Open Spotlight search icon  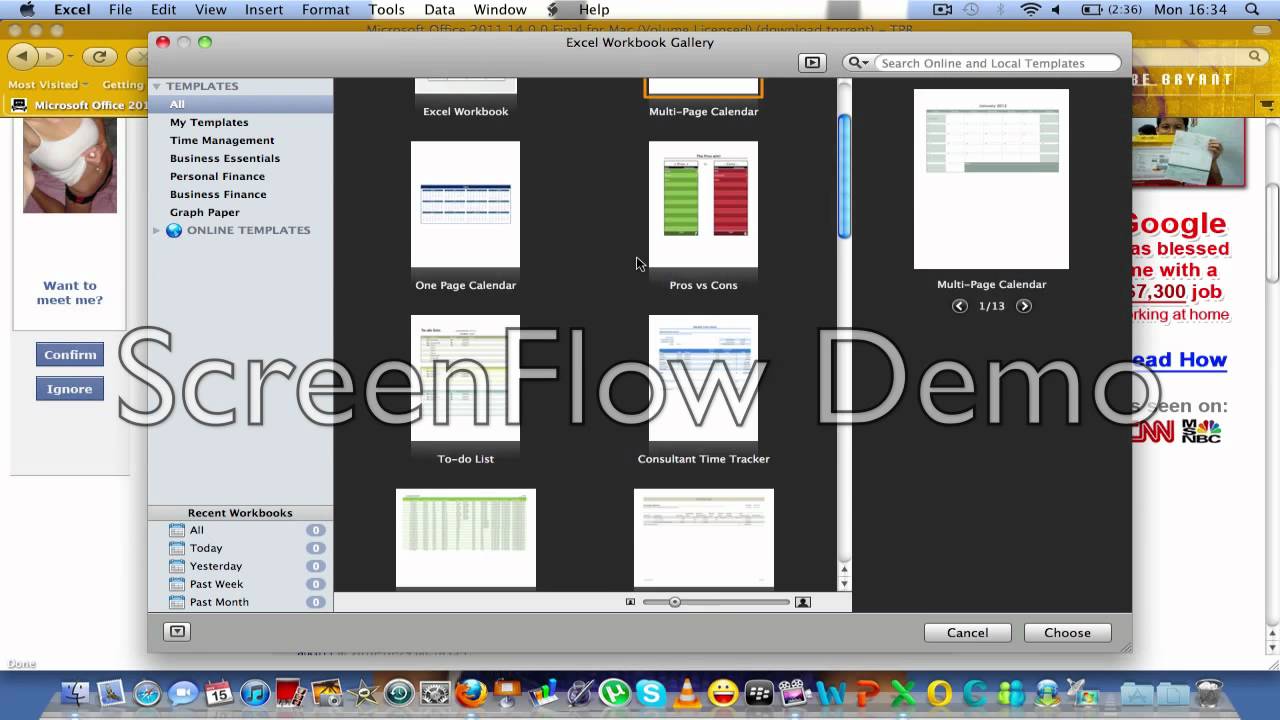coord(1252,10)
